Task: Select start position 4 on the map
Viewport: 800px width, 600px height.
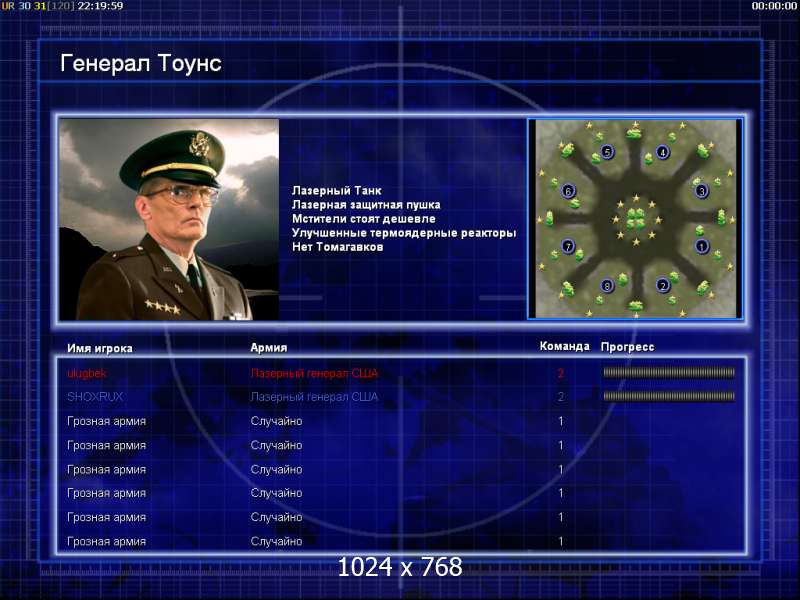Action: click(x=662, y=152)
